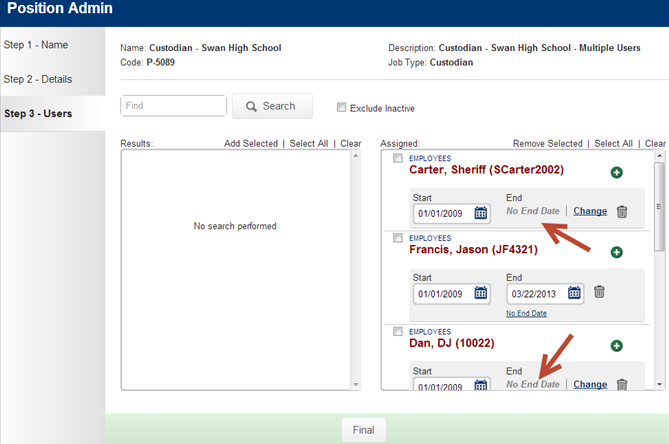This screenshot has height=444, width=669.
Task: Select the Francis, Jason checkbox
Action: tap(398, 238)
